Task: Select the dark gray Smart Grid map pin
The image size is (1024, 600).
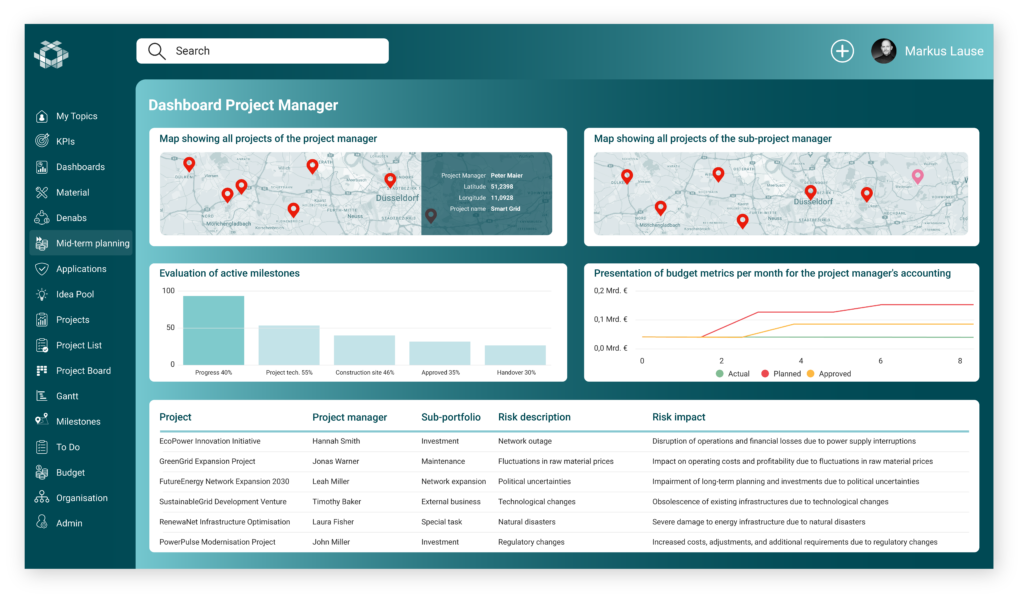Action: (x=431, y=215)
